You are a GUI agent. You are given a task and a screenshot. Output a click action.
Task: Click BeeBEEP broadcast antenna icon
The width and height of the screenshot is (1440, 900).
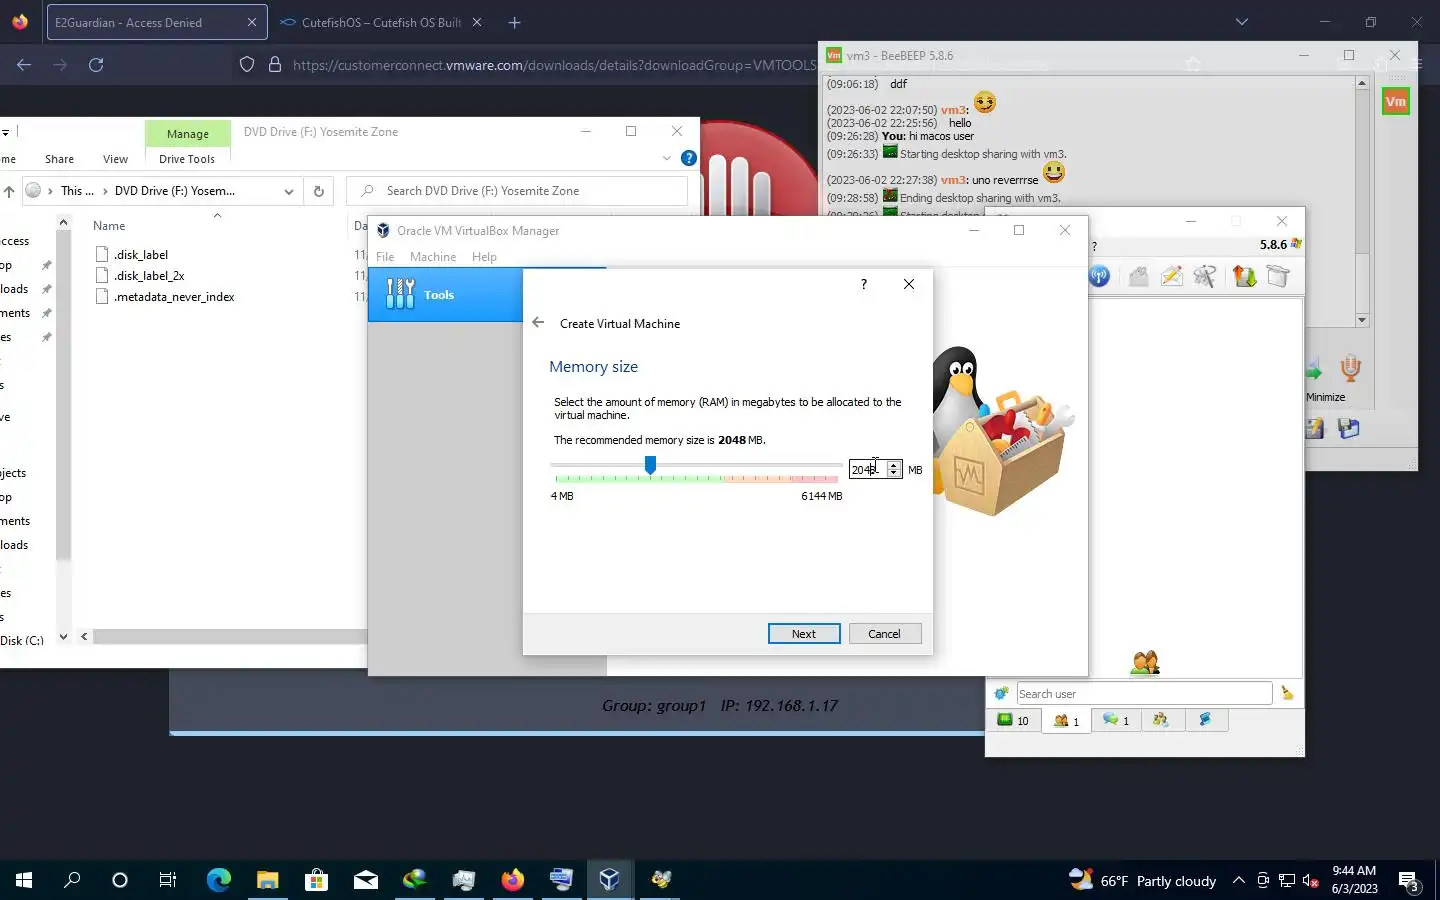(x=1099, y=277)
